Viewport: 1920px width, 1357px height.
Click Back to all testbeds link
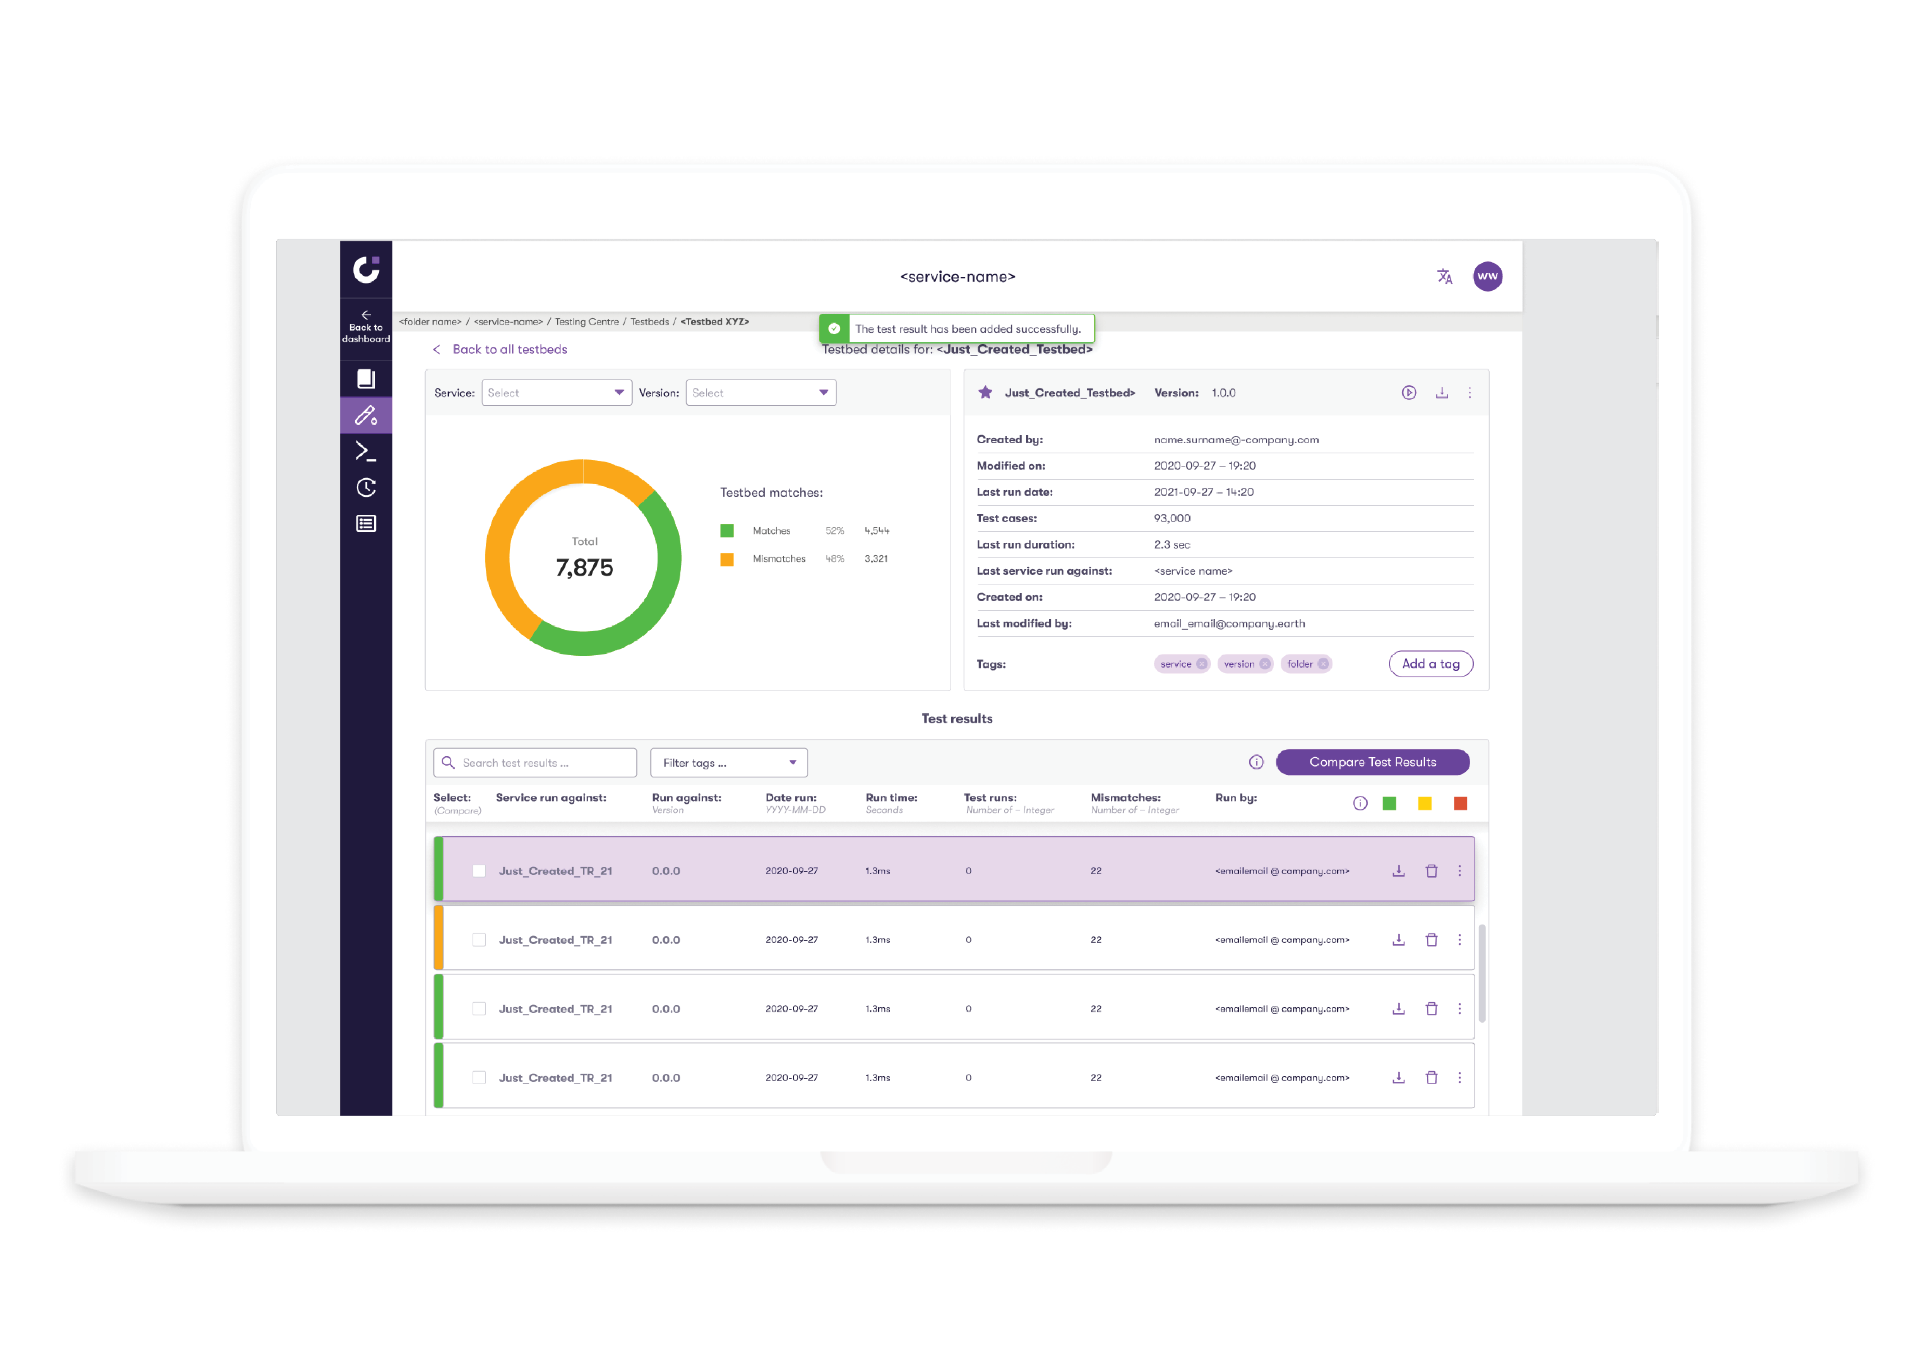[500, 350]
